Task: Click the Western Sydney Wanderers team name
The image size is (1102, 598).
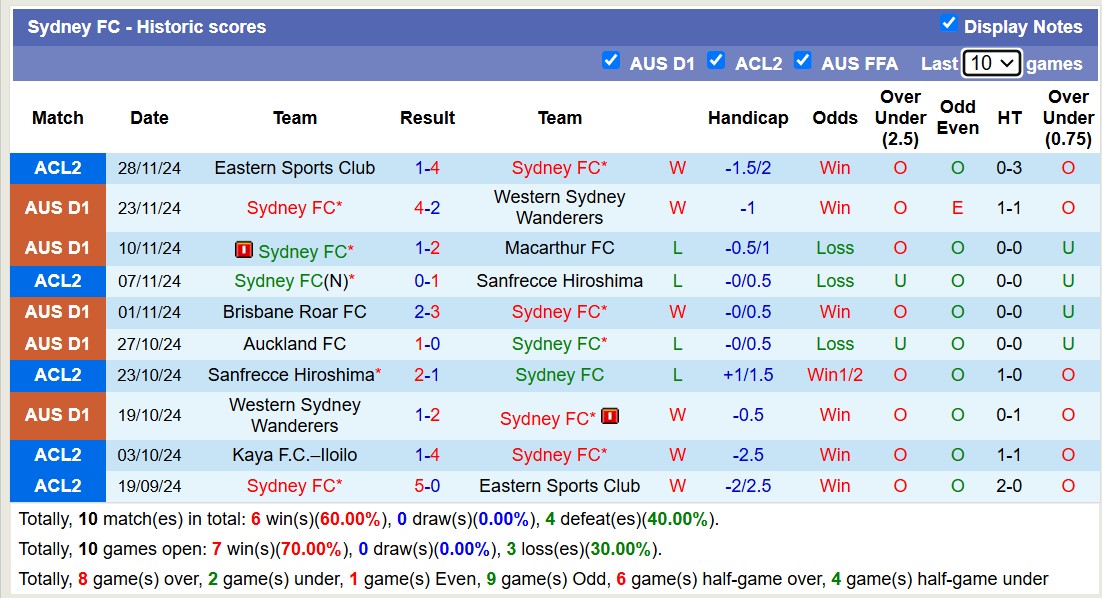Action: click(559, 208)
